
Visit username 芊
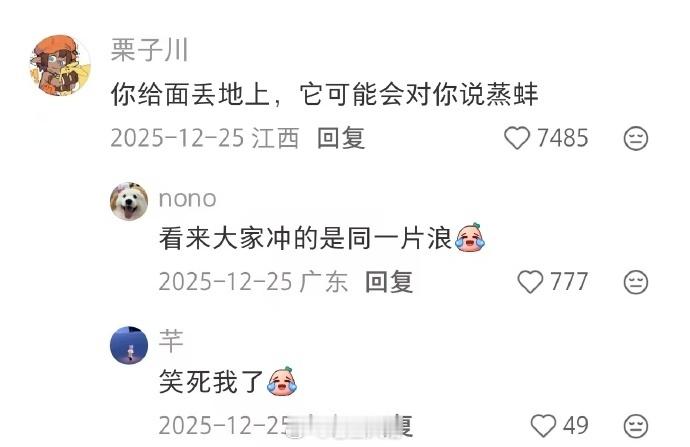coord(171,341)
